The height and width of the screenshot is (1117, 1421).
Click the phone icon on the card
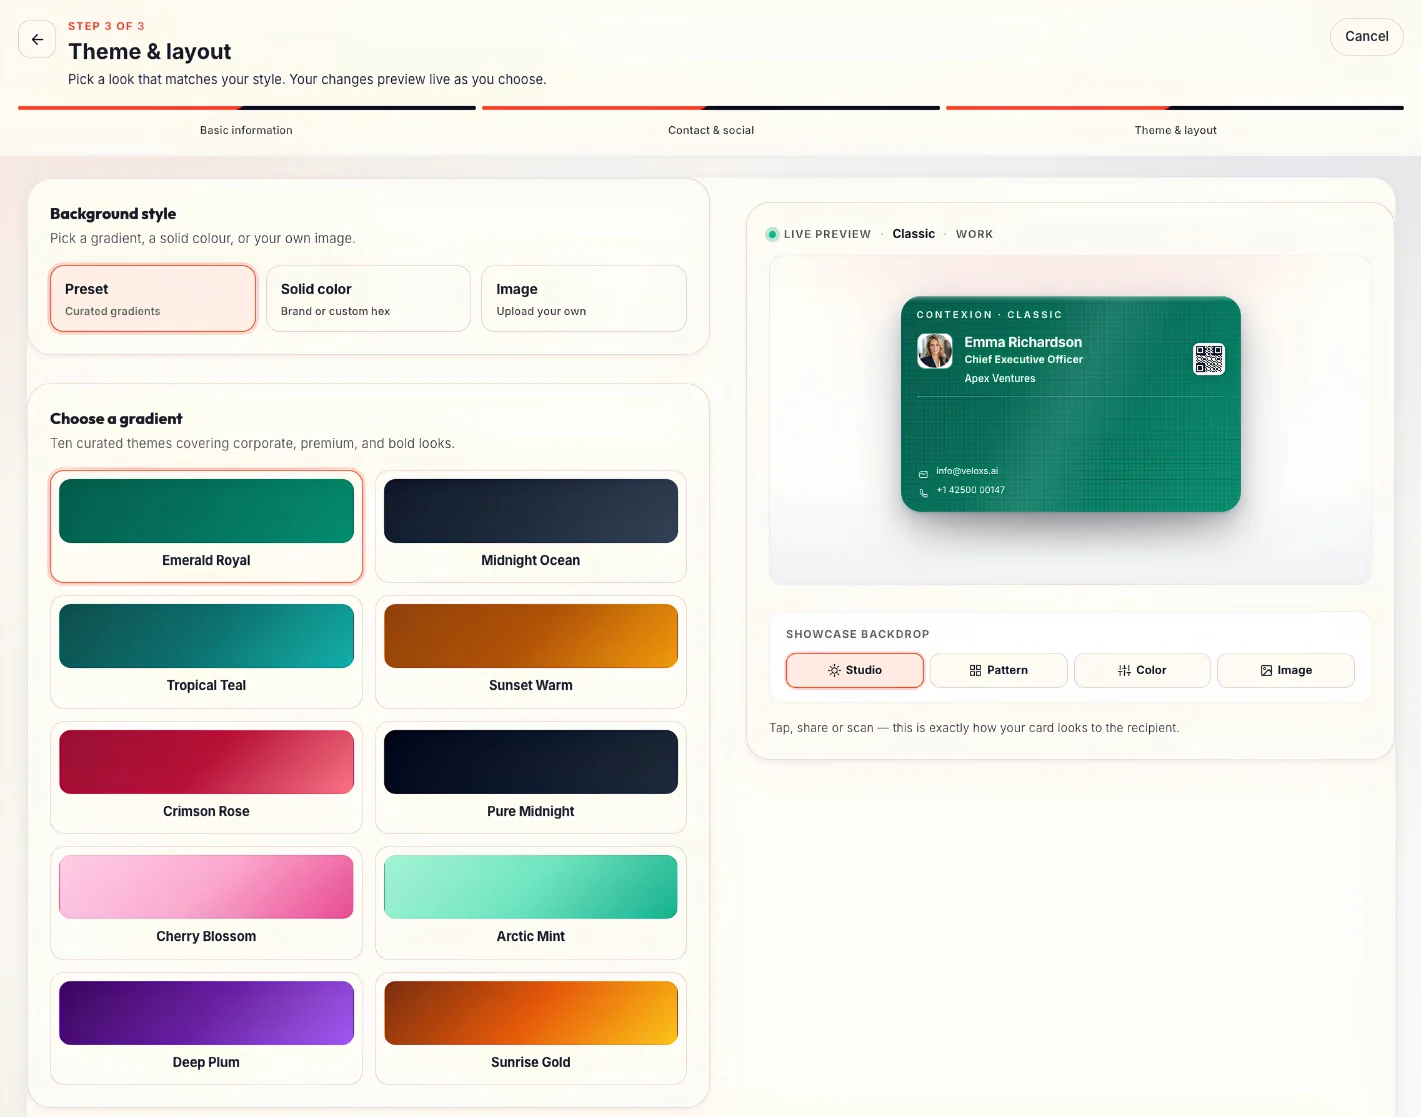[923, 493]
